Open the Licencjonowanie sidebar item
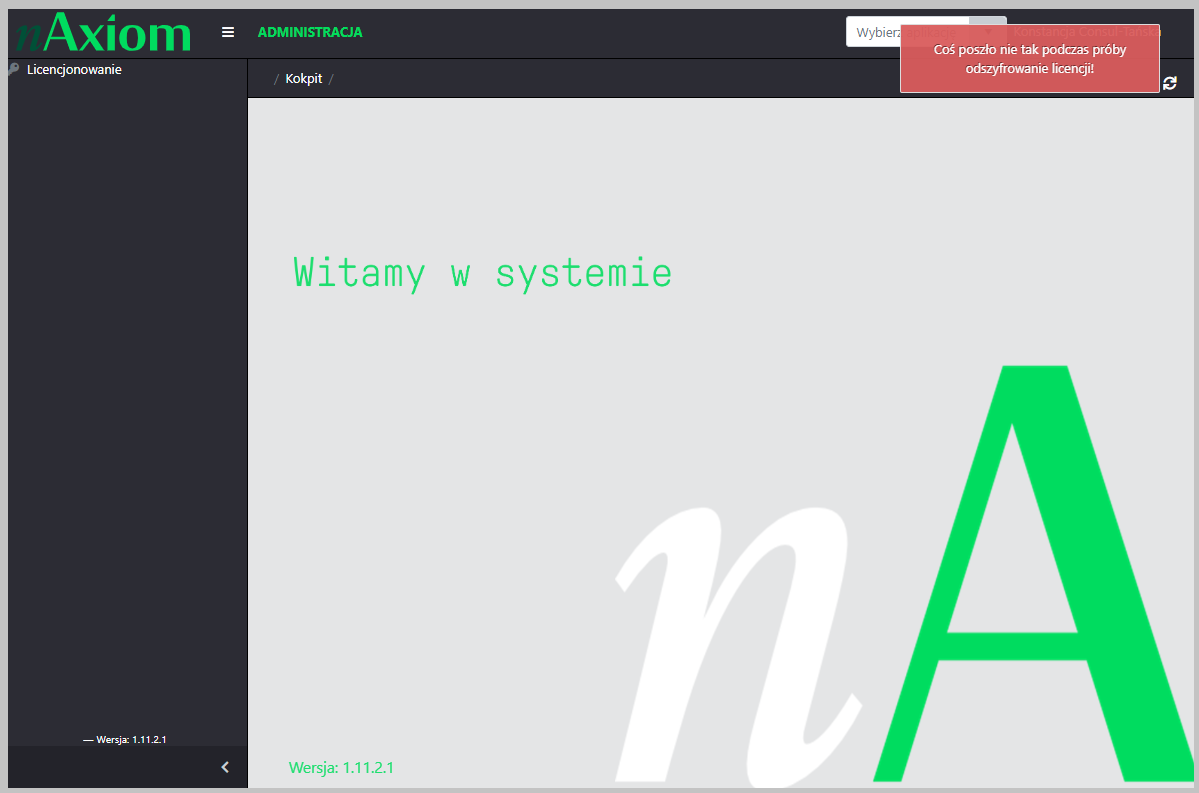Image resolution: width=1199 pixels, height=793 pixels. point(74,70)
